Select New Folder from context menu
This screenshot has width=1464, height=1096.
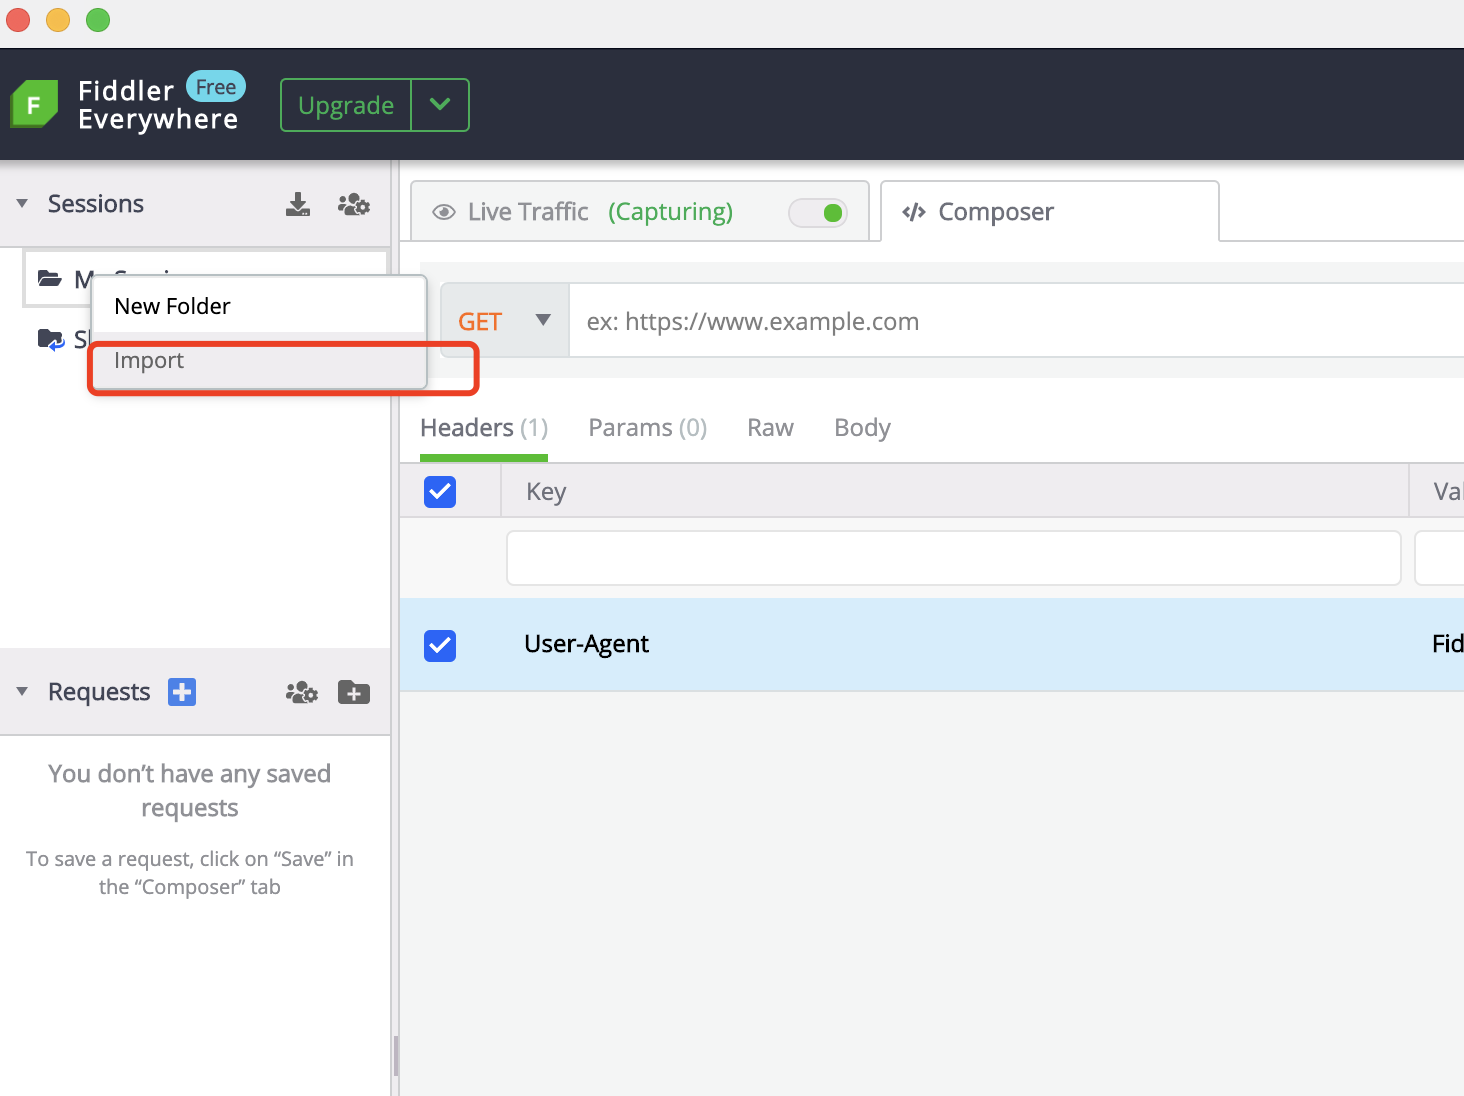pyautogui.click(x=259, y=306)
